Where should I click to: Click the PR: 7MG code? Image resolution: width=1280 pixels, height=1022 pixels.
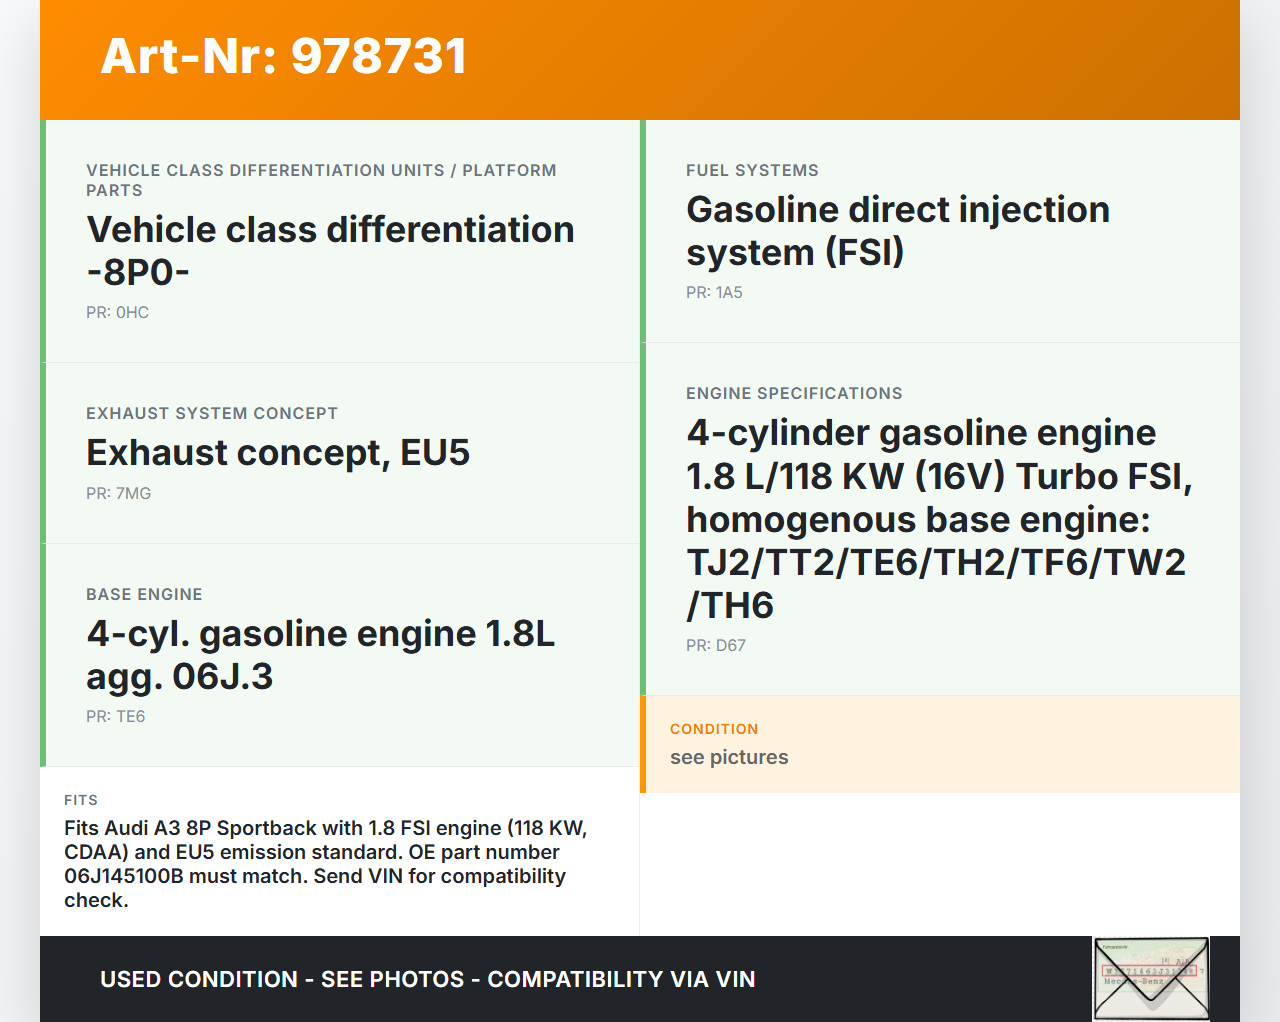(x=118, y=493)
